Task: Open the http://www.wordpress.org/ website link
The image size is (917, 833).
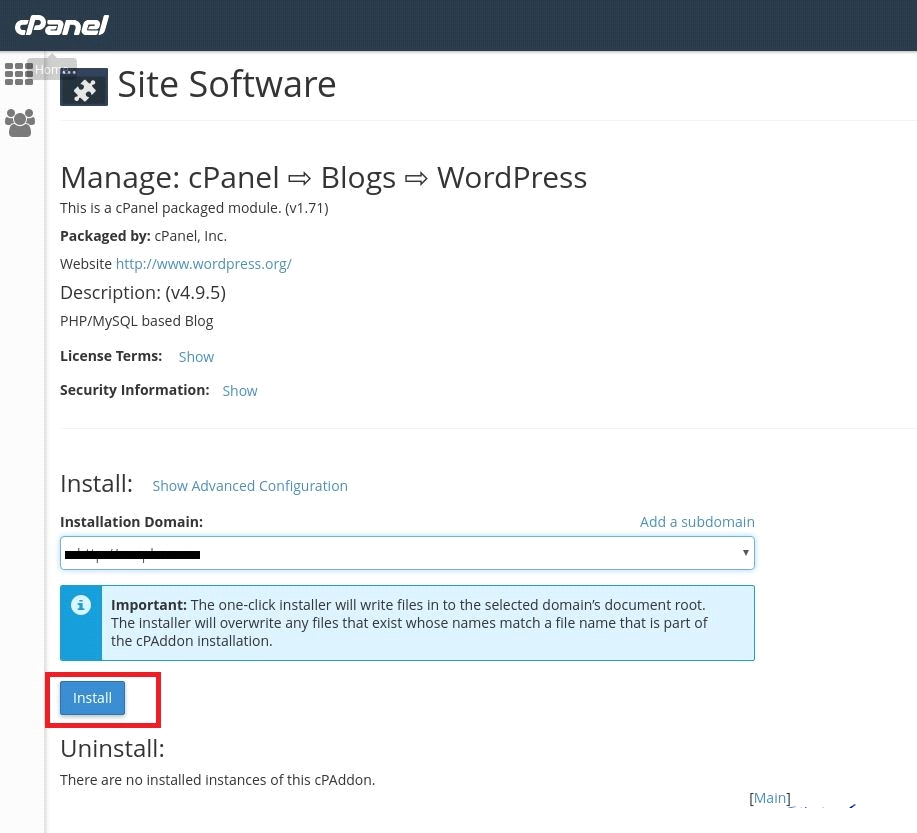Action: (203, 263)
